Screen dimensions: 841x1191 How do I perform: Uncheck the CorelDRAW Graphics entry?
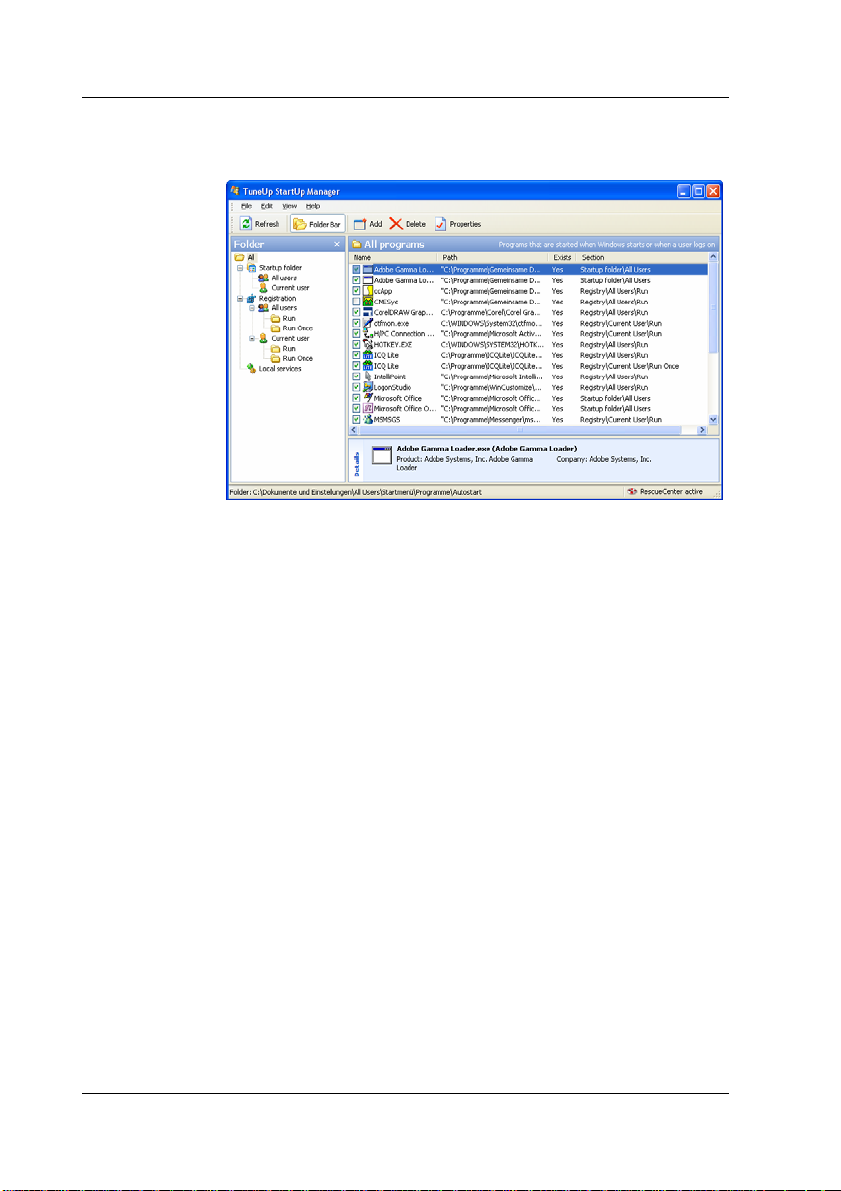coord(356,312)
